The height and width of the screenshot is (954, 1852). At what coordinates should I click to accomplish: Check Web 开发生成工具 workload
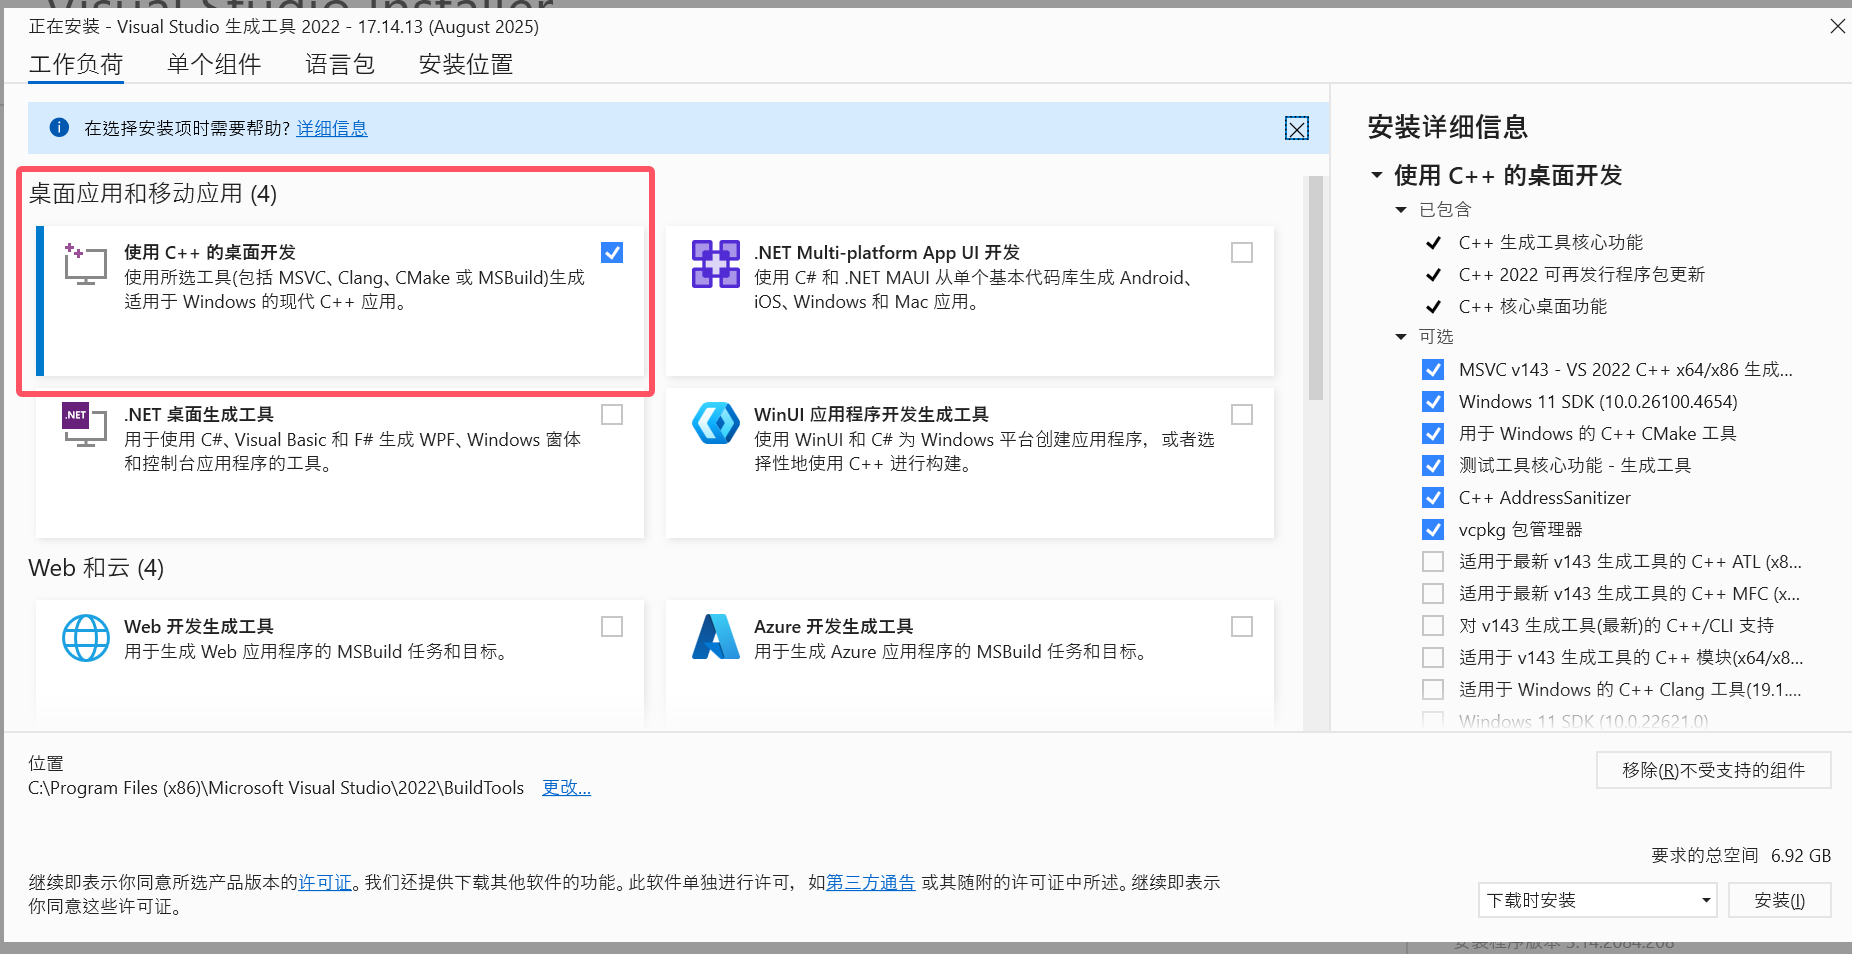tap(612, 627)
